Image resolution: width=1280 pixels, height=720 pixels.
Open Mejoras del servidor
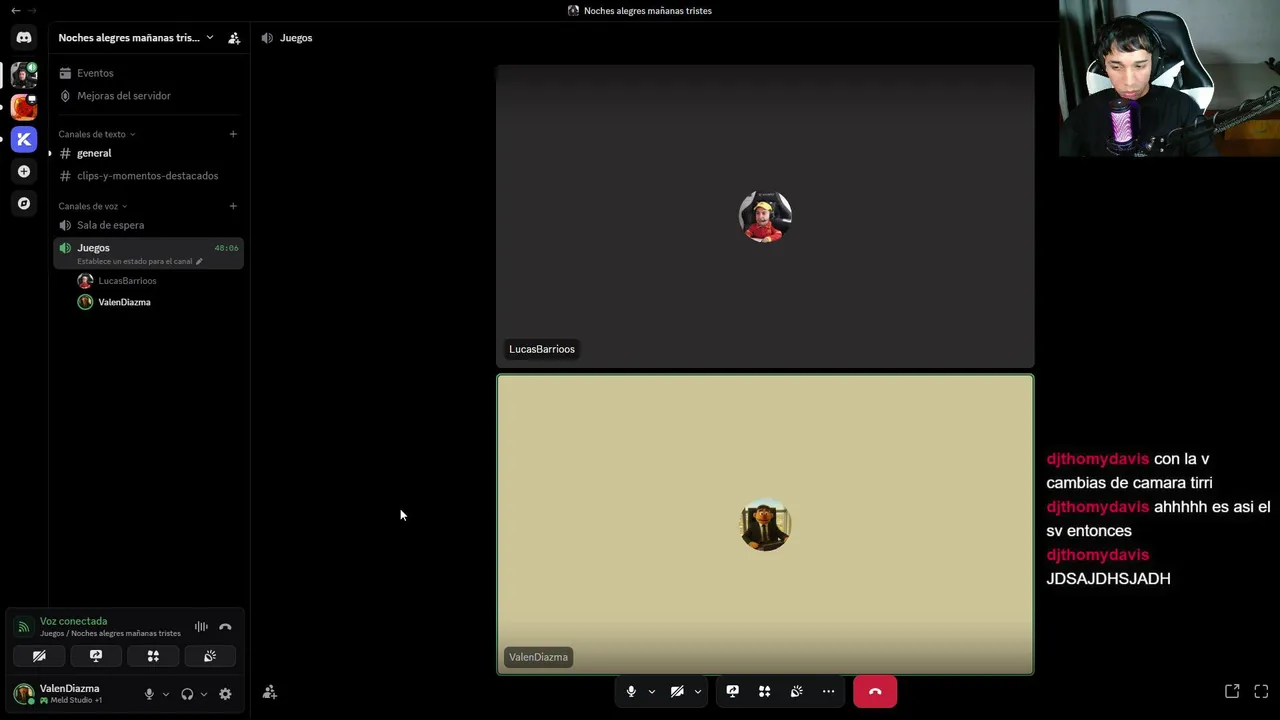[148, 96]
